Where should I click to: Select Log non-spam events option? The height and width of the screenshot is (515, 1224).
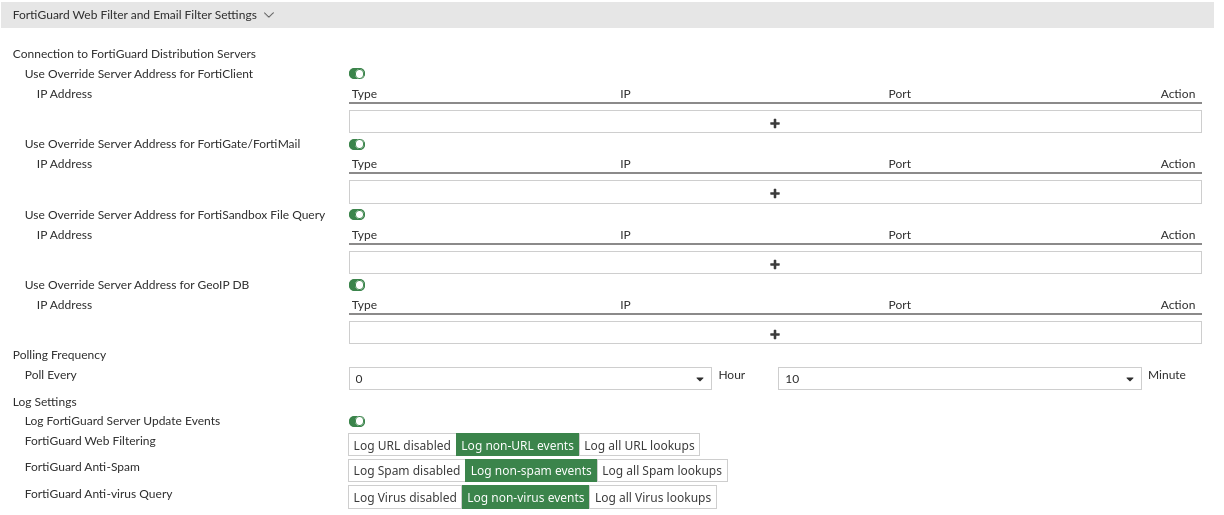[x=531, y=470]
